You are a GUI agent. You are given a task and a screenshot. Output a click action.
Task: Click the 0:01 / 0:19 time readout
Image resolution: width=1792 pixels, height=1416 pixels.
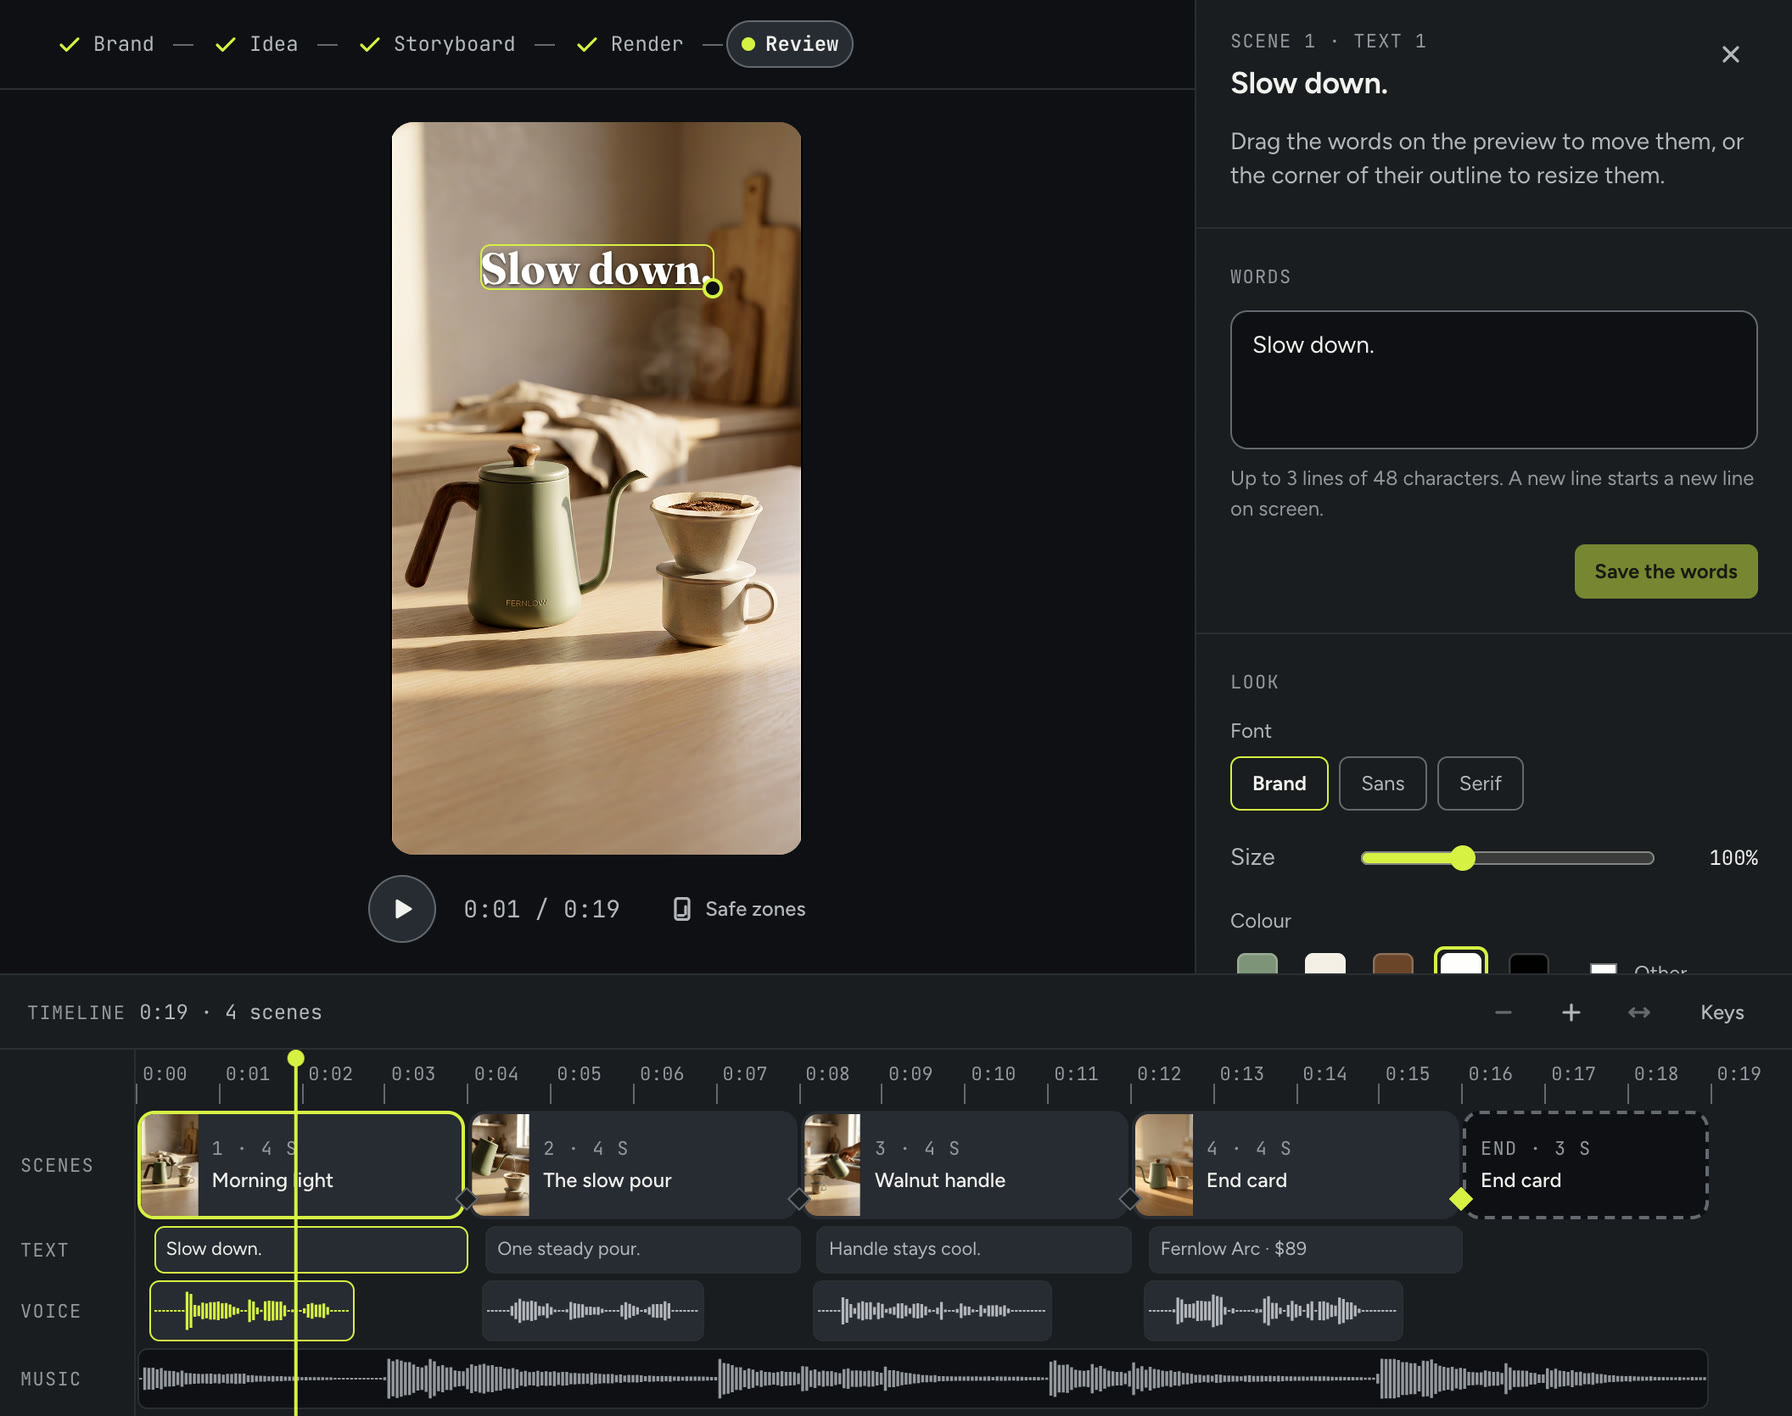541,909
